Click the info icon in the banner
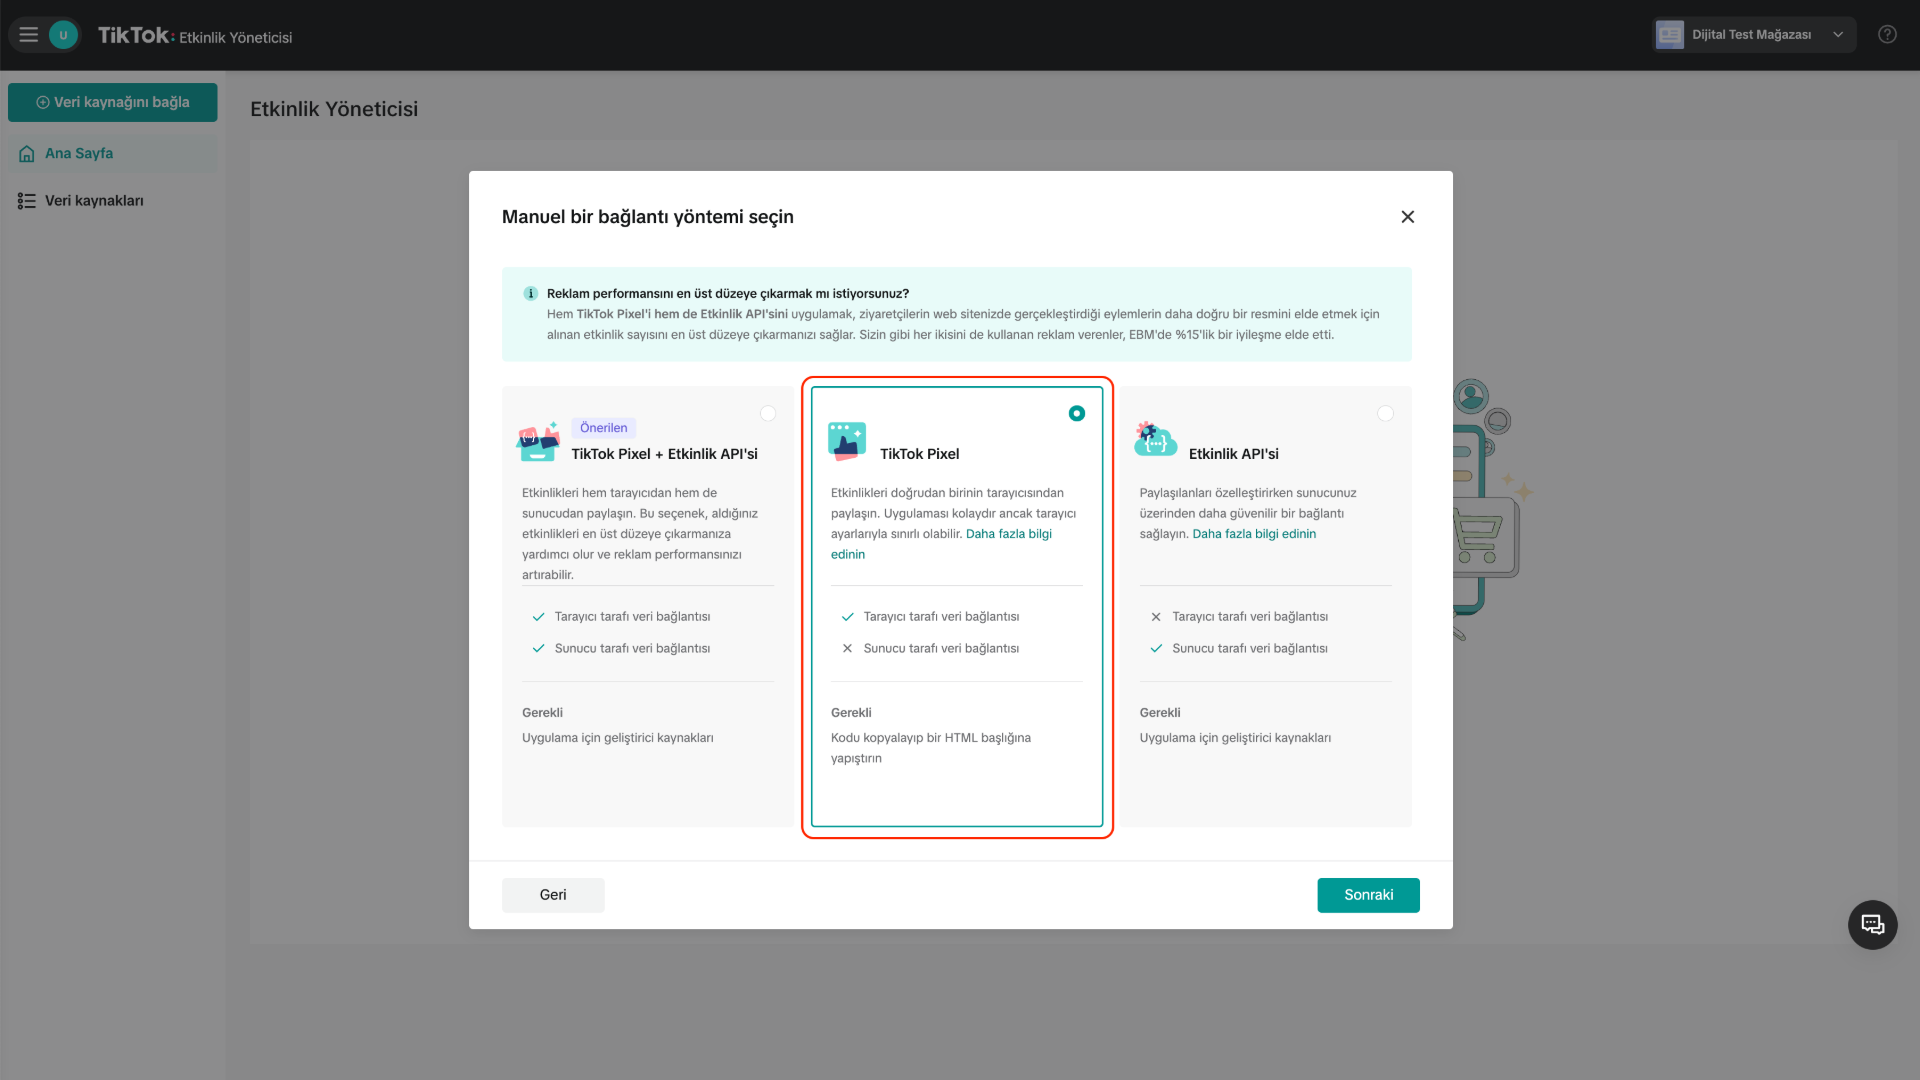Viewport: 1920px width, 1080px height. pos(531,294)
